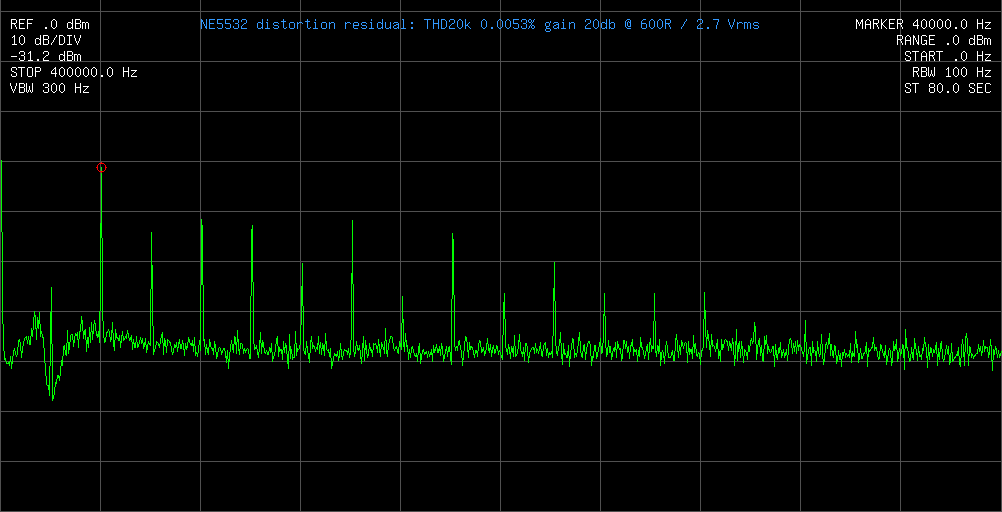Select the RANGE .0 dBm label
The height and width of the screenshot is (512, 1002).
pos(944,41)
